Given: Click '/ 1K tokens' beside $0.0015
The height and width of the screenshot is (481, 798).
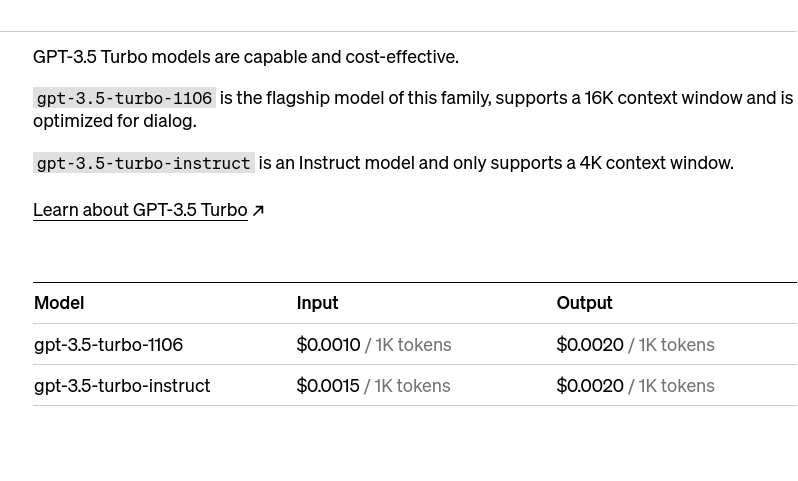Looking at the screenshot, I should tap(407, 386).
